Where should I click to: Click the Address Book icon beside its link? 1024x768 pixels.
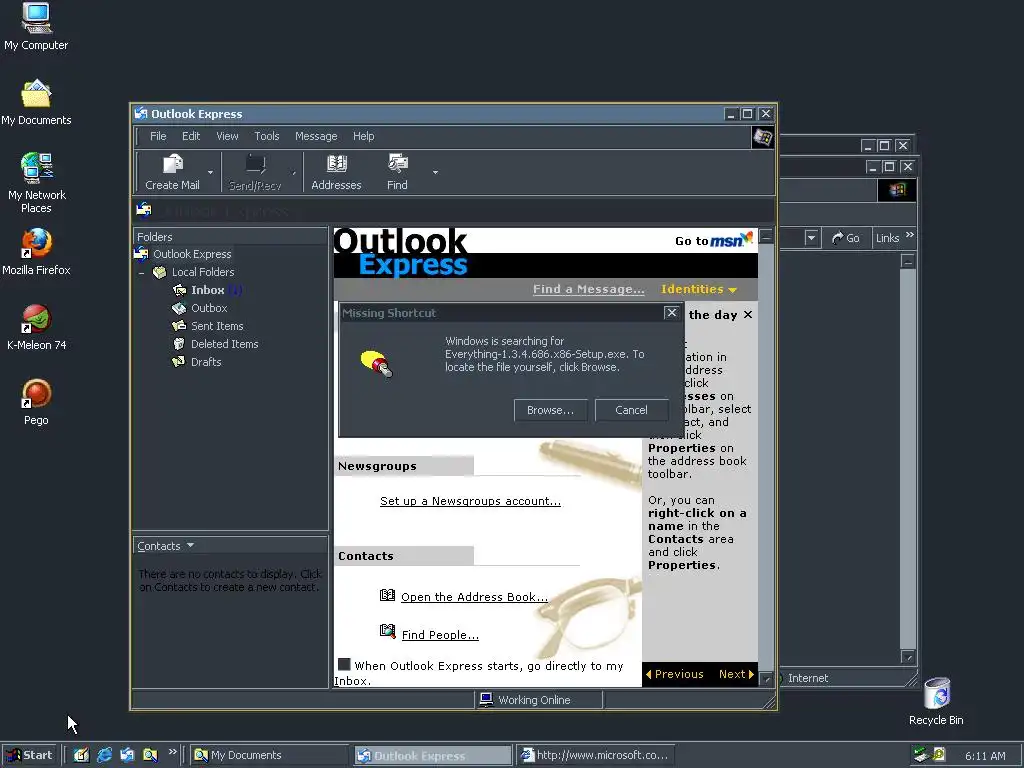point(387,595)
